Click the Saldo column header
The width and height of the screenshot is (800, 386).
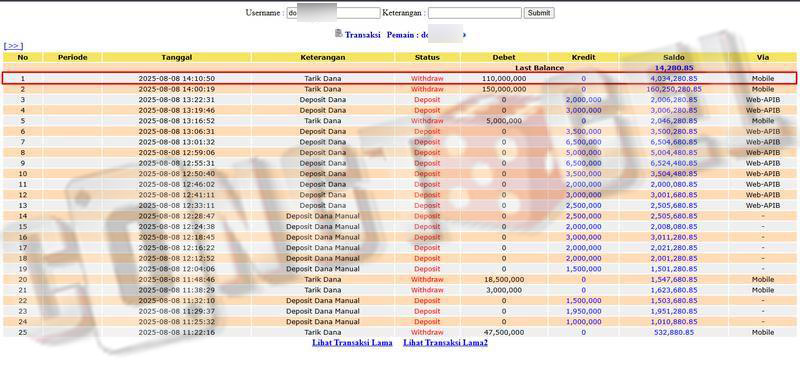tap(674, 57)
